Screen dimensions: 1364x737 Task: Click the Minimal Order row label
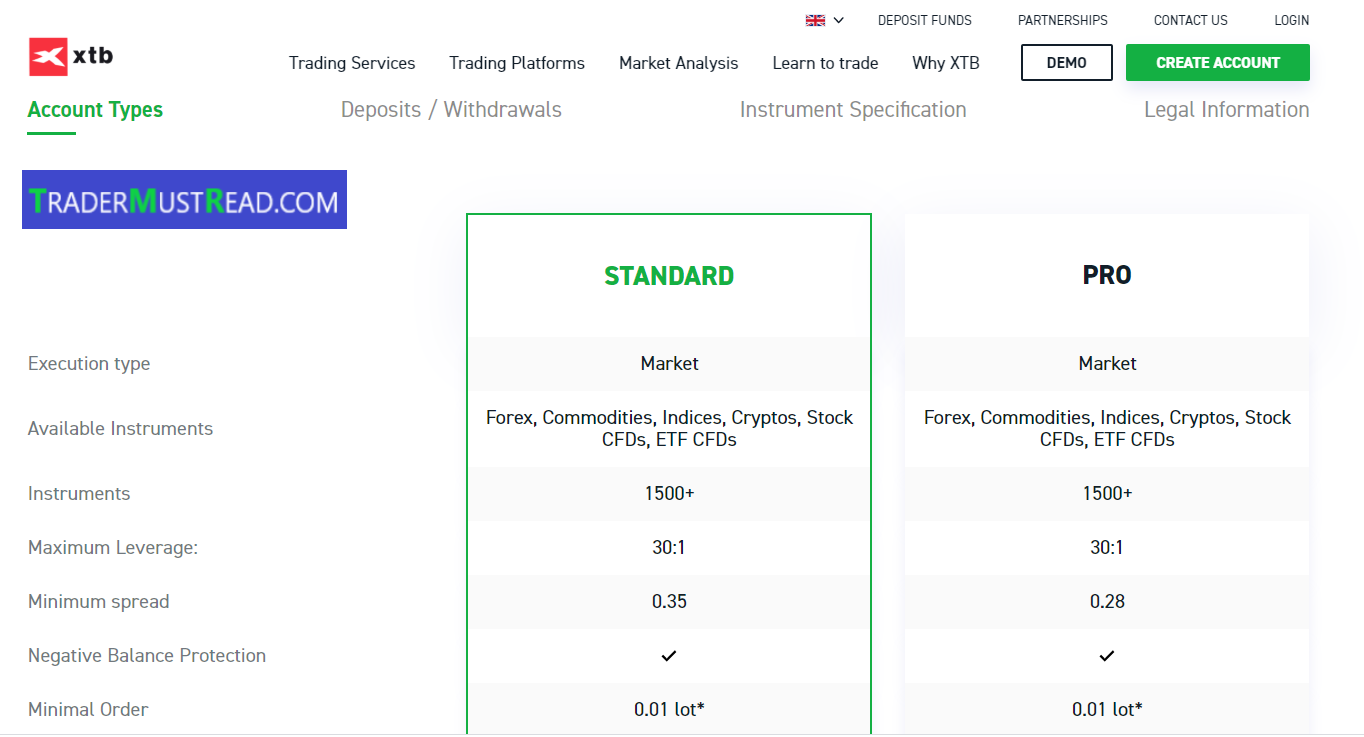coord(88,710)
